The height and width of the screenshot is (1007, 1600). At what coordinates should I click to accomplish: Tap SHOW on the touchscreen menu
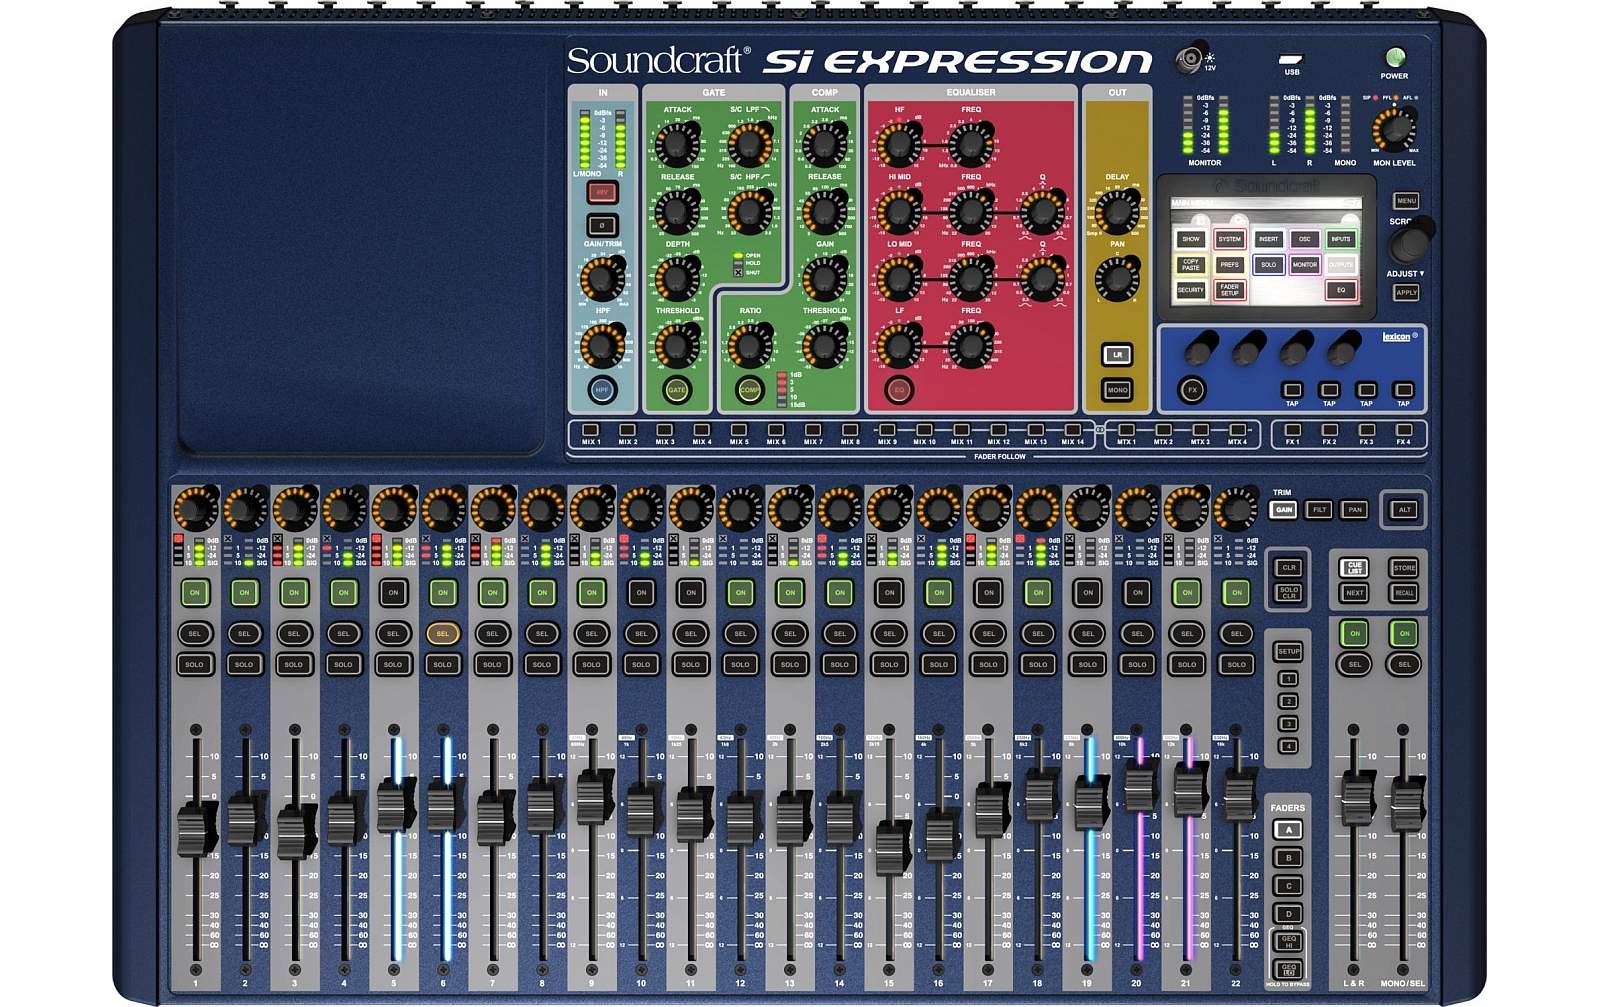[x=1190, y=239]
